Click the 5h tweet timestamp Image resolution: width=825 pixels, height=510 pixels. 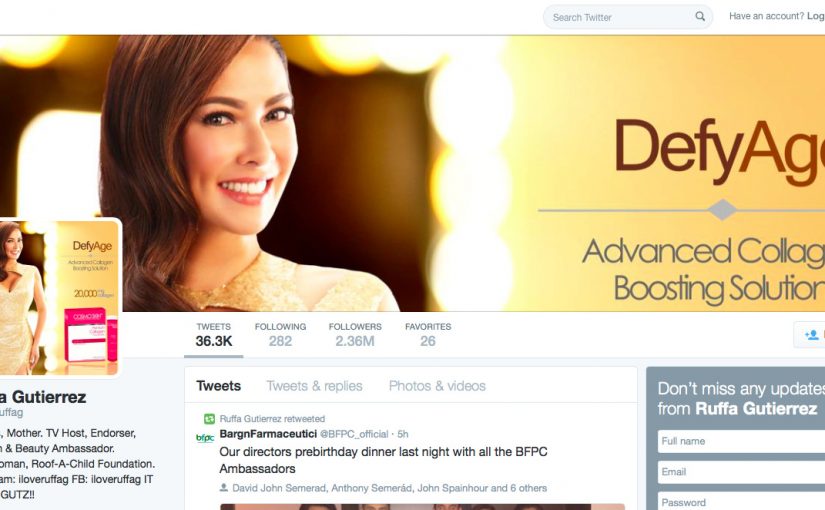(403, 434)
